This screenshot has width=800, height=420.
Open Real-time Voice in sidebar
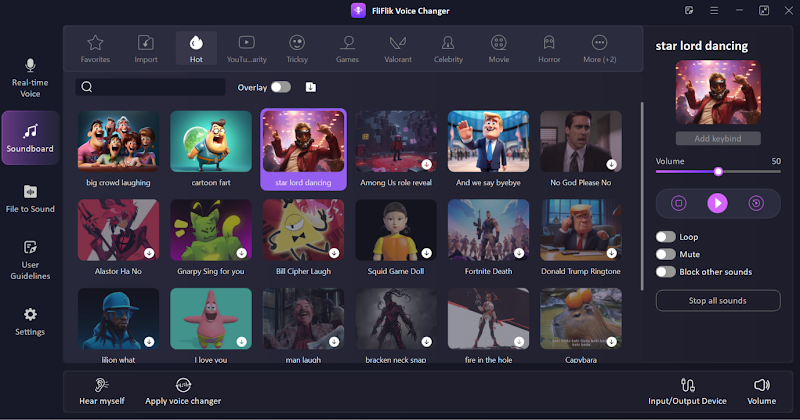click(30, 78)
